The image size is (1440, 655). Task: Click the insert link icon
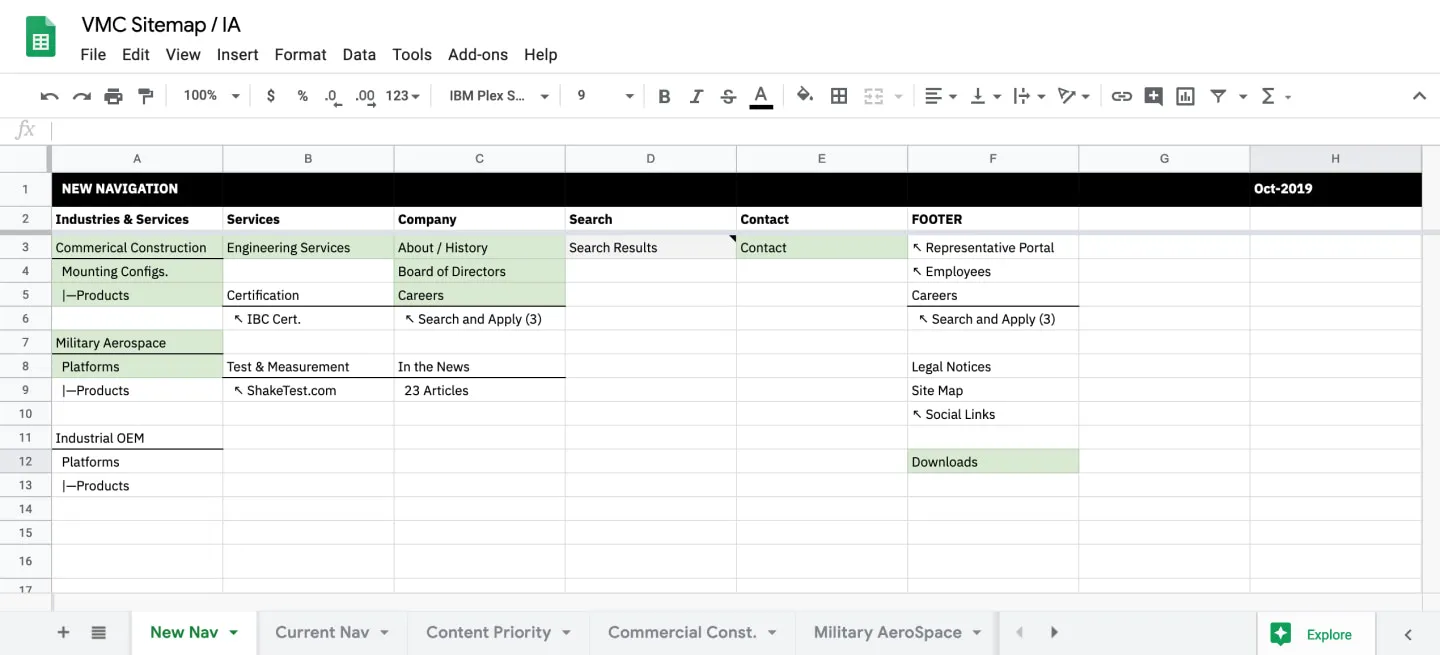[x=1122, y=96]
